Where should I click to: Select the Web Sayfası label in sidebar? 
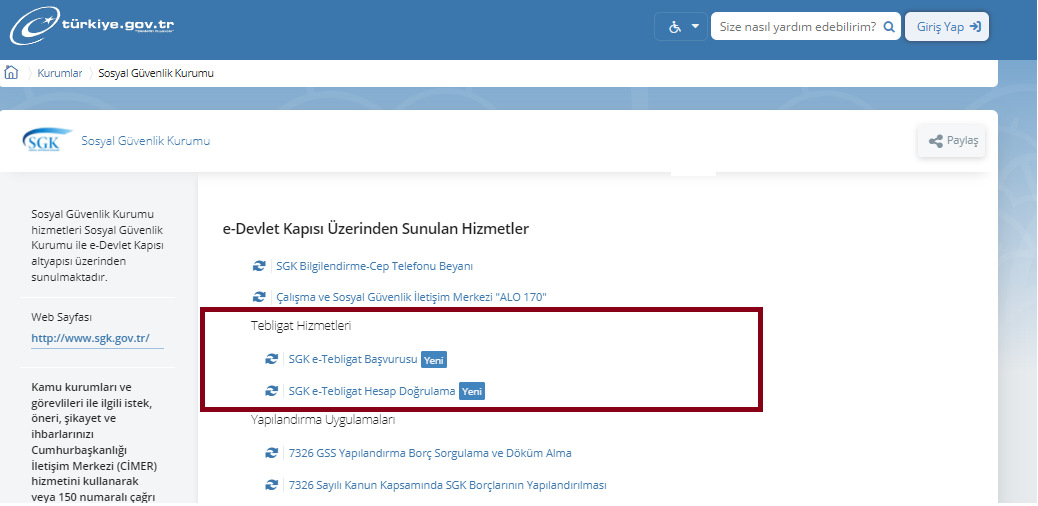(62, 317)
